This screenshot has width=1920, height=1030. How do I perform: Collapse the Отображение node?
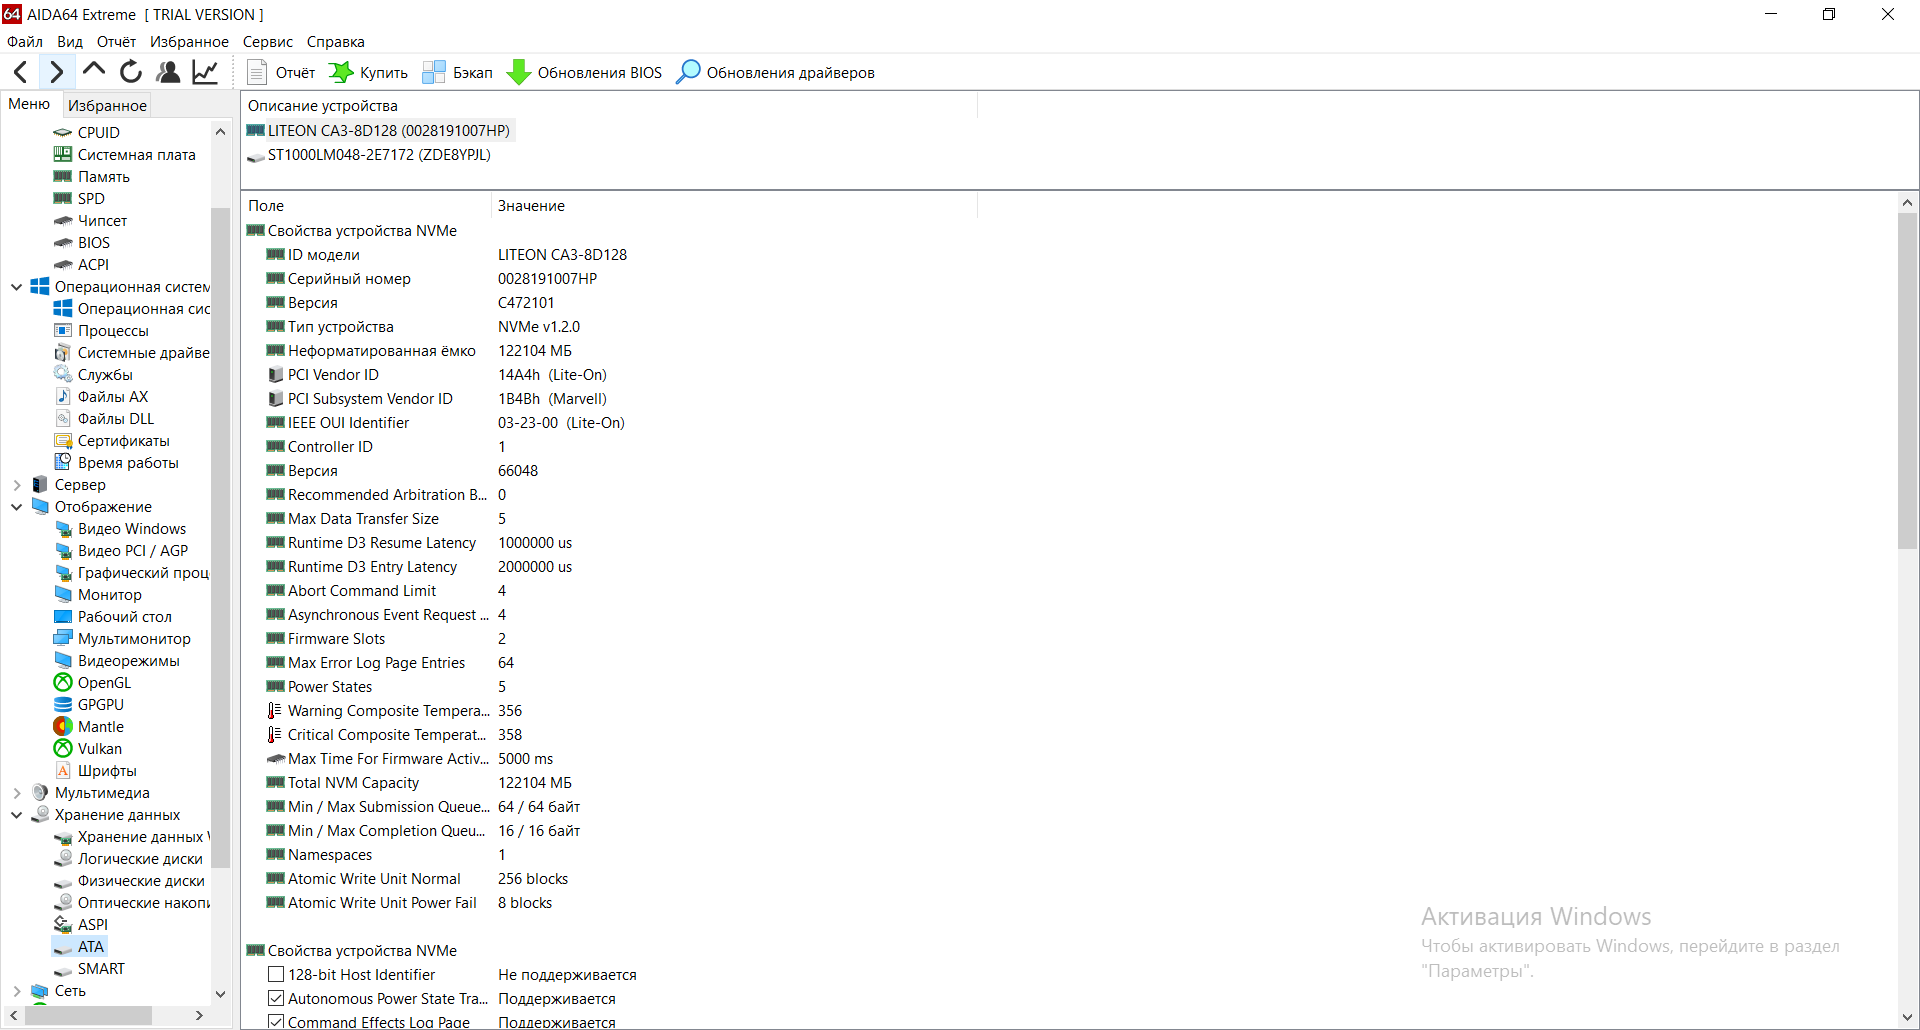[16, 507]
